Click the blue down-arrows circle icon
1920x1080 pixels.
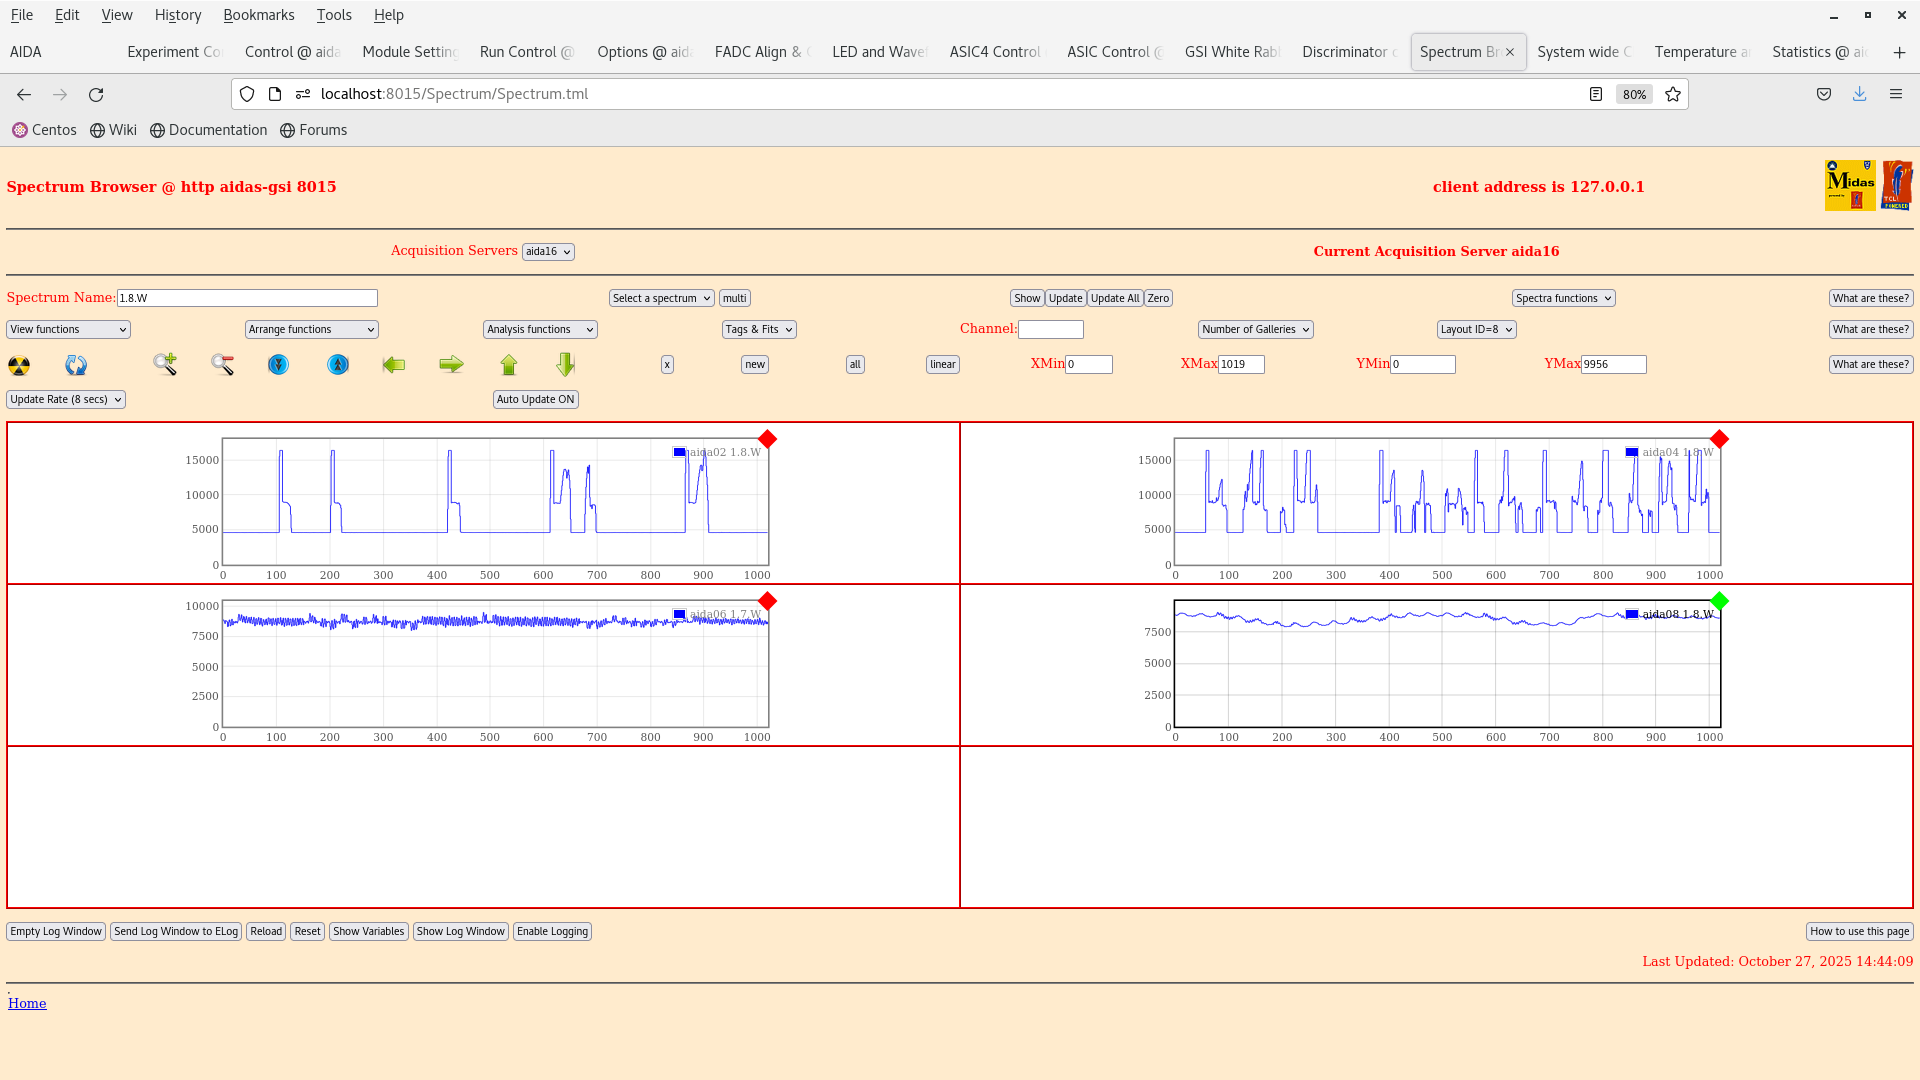(x=278, y=365)
